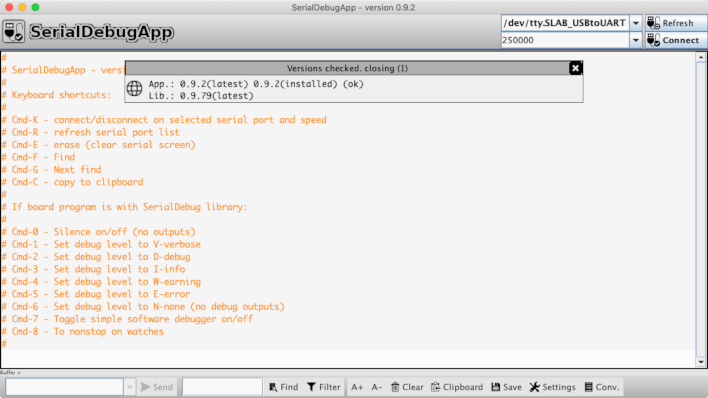Increase font size with A+

(x=357, y=387)
